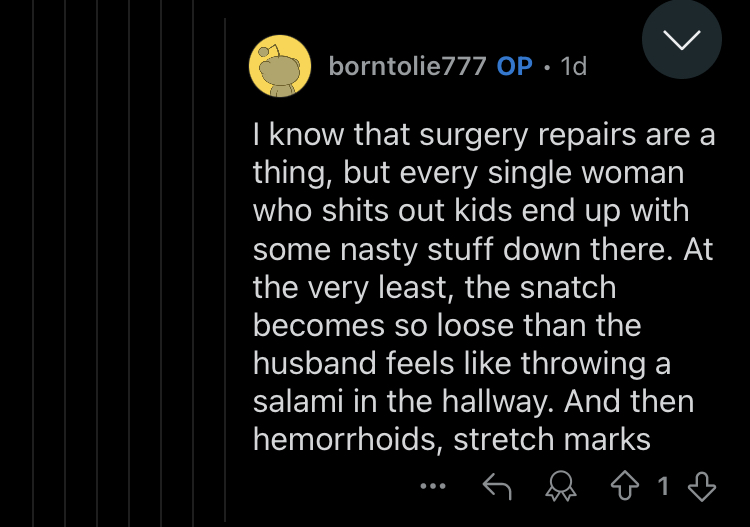Image resolution: width=750 pixels, height=527 pixels.
Task: Tap the vote count showing 1
Action: click(663, 486)
